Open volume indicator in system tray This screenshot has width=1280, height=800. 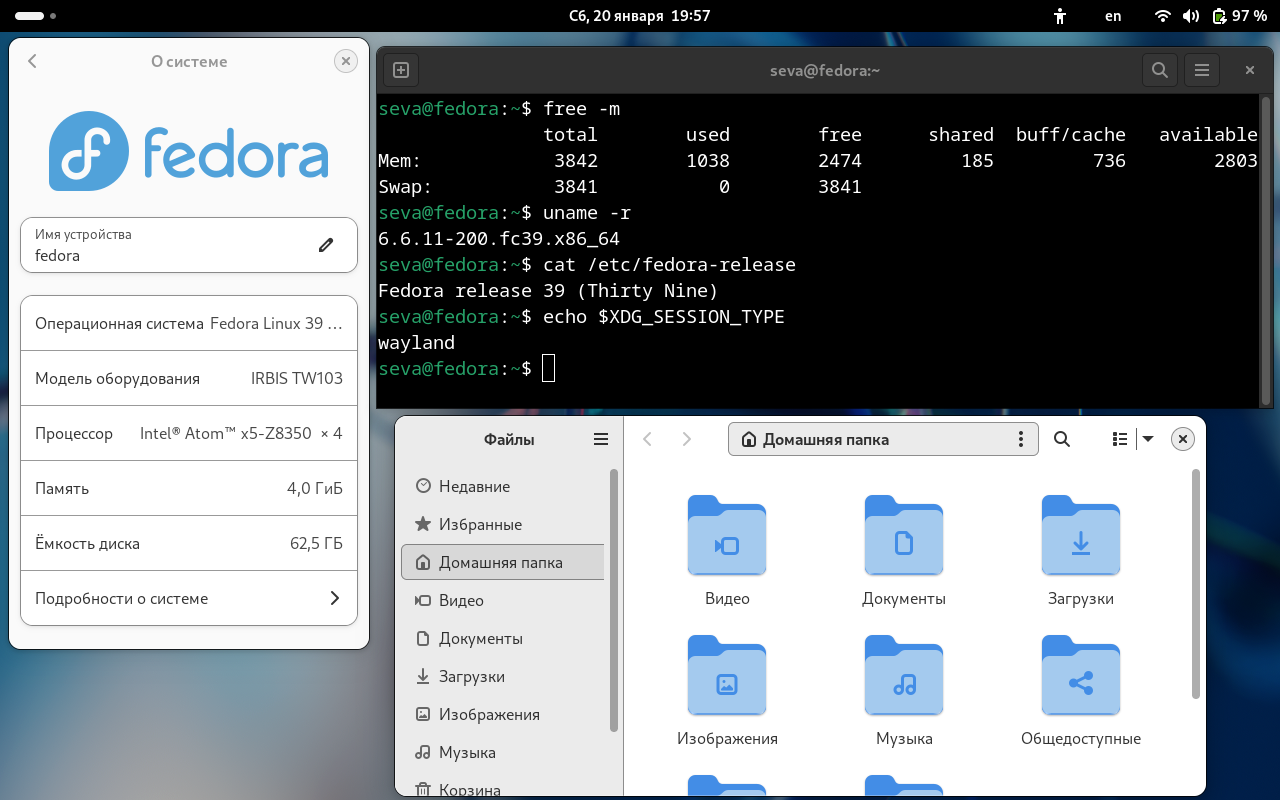point(1190,16)
